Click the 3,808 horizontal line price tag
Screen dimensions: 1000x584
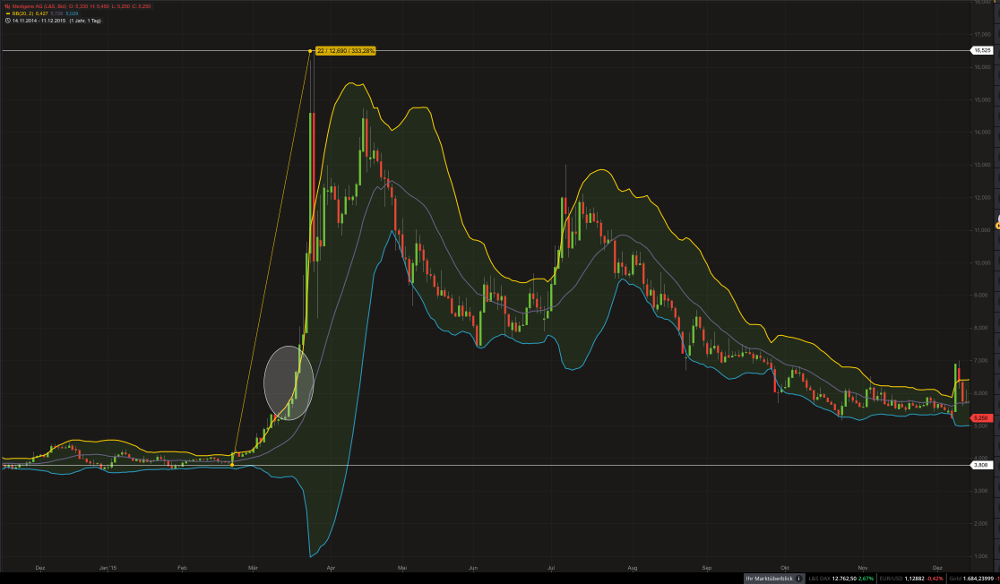[x=982, y=465]
